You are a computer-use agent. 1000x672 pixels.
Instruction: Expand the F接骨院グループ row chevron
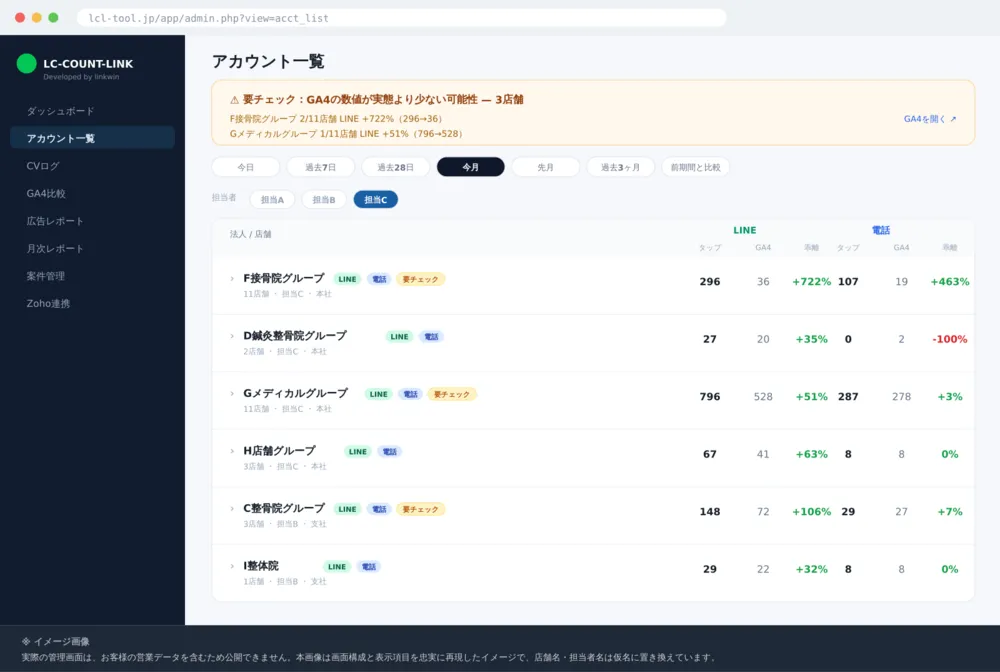pos(232,279)
